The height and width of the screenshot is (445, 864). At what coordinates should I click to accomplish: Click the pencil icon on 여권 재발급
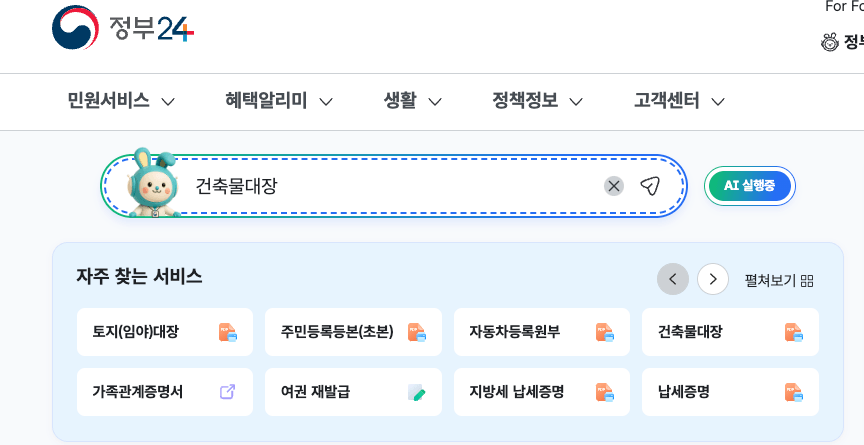[x=416, y=392]
